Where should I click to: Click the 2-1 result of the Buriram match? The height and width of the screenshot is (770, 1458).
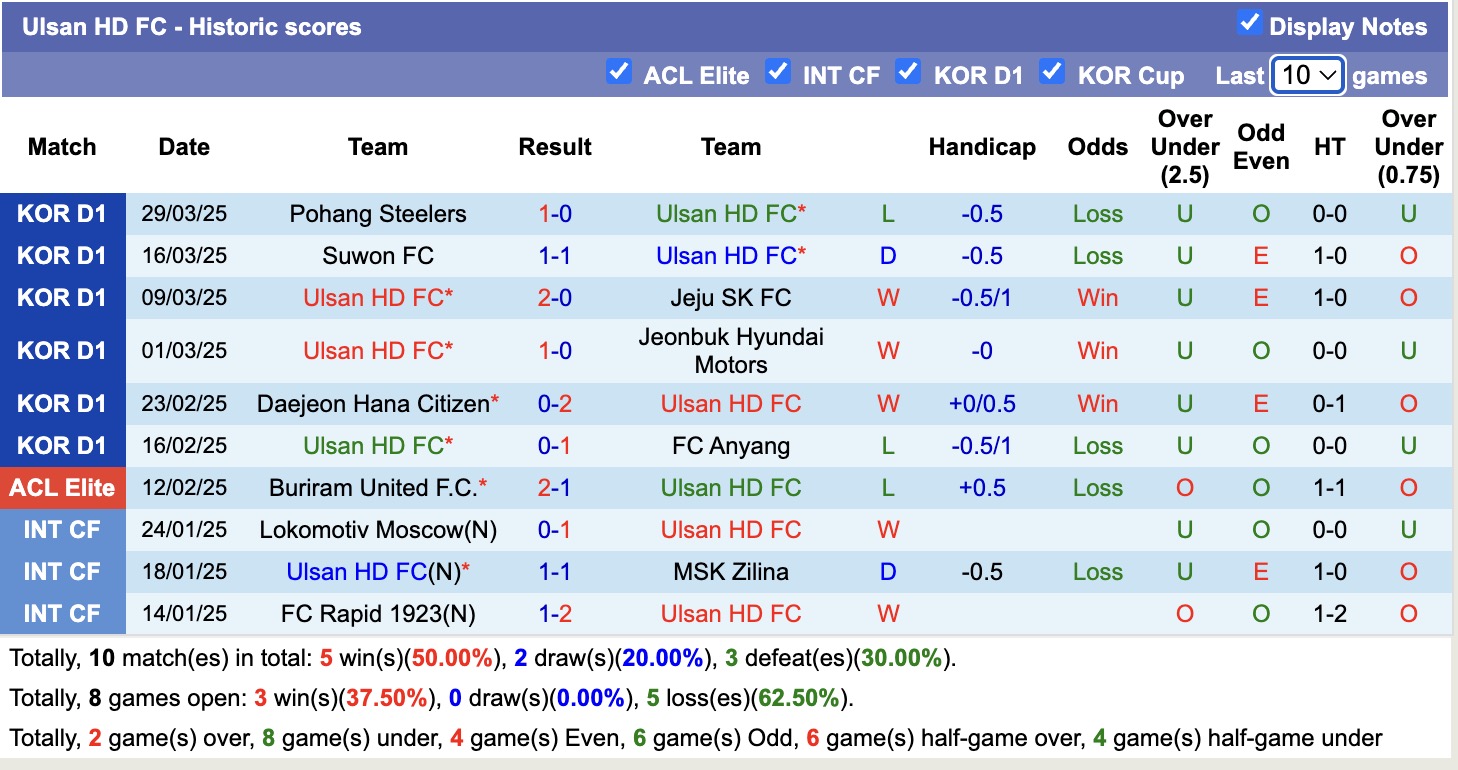pyautogui.click(x=555, y=487)
